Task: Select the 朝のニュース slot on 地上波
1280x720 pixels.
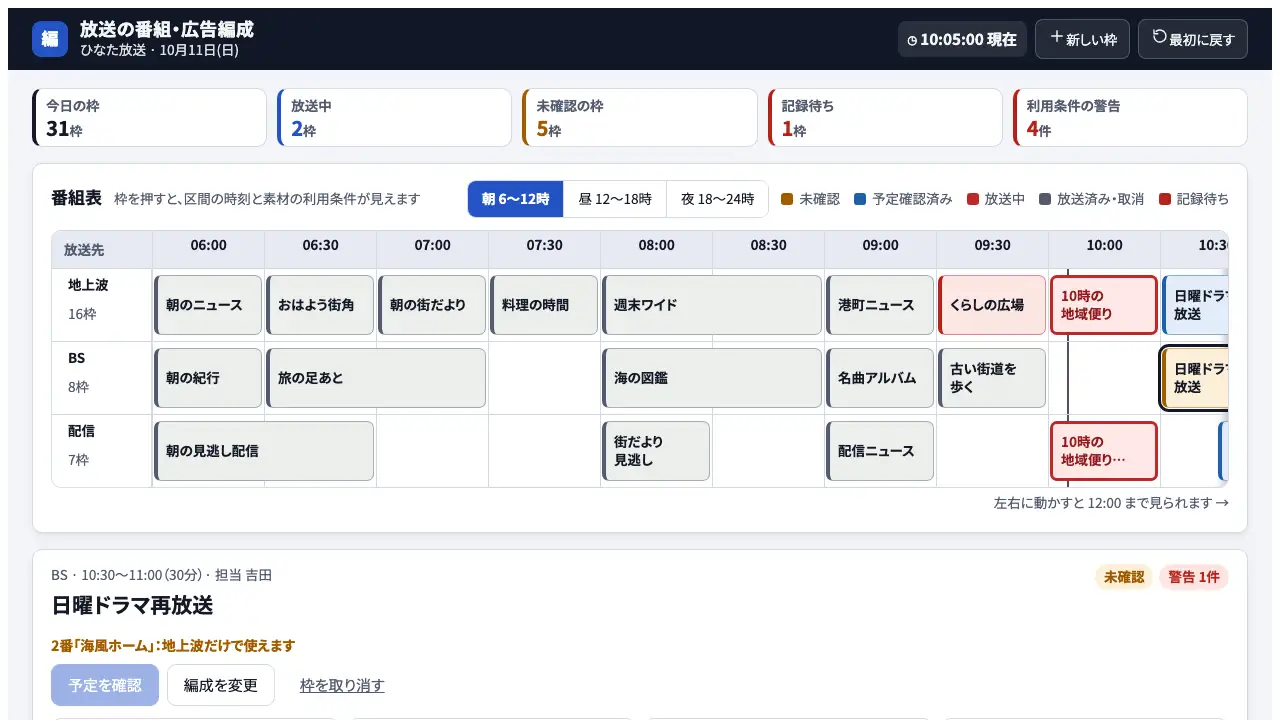Action: (208, 305)
